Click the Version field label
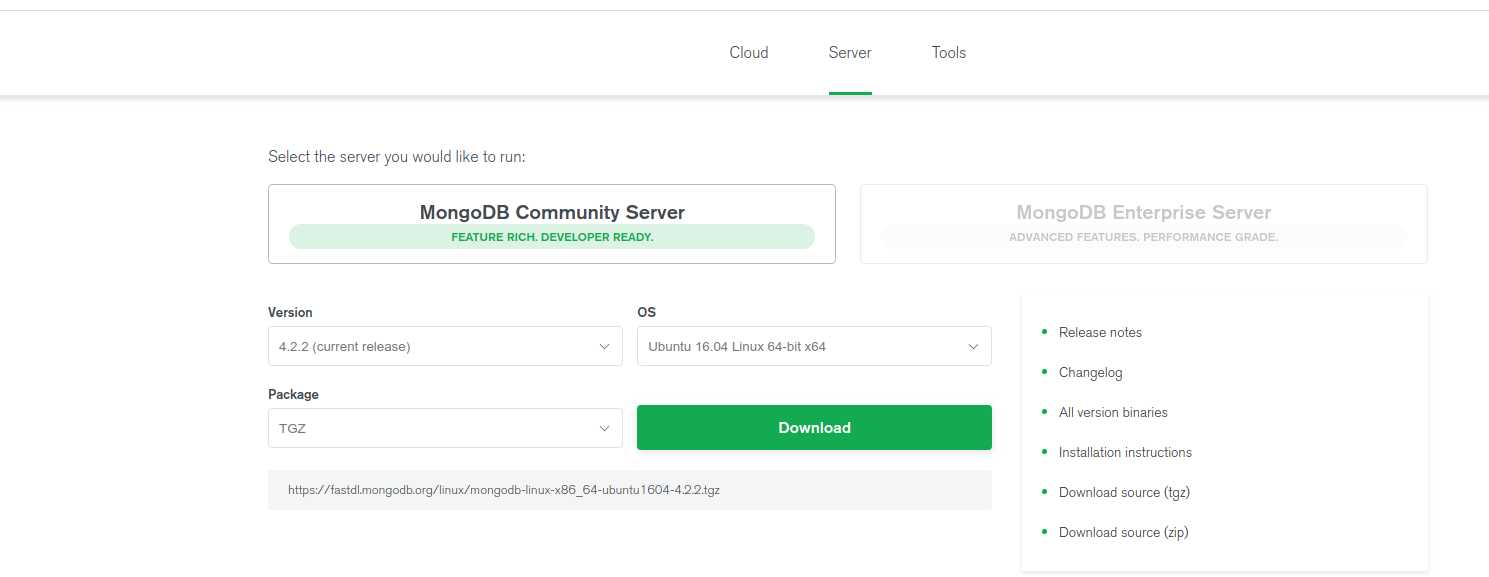The height and width of the screenshot is (577, 1489). tap(290, 312)
